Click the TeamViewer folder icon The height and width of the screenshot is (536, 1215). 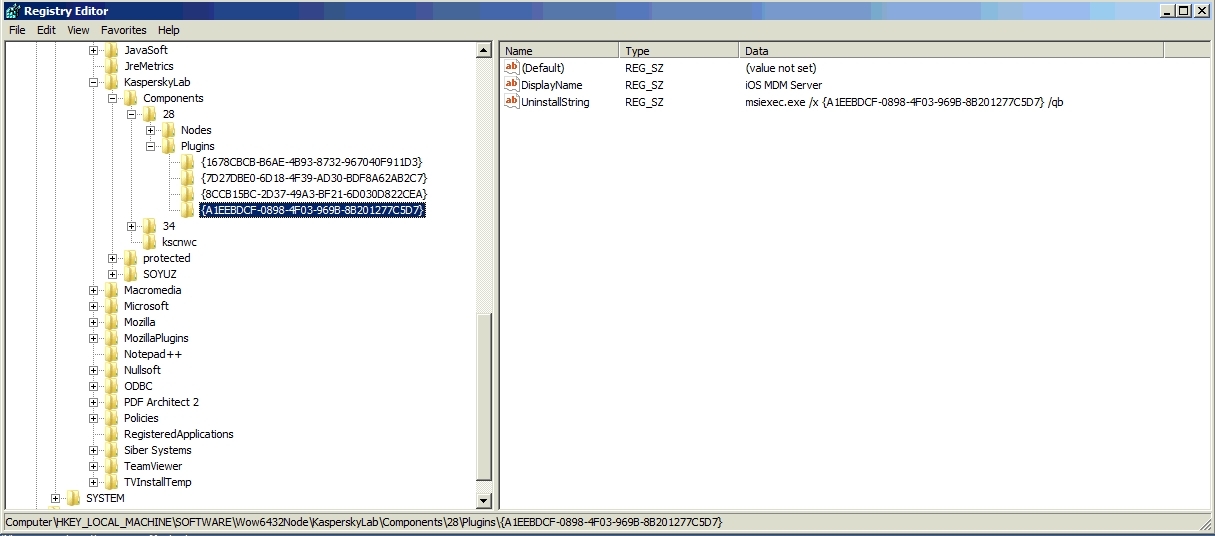(x=111, y=466)
